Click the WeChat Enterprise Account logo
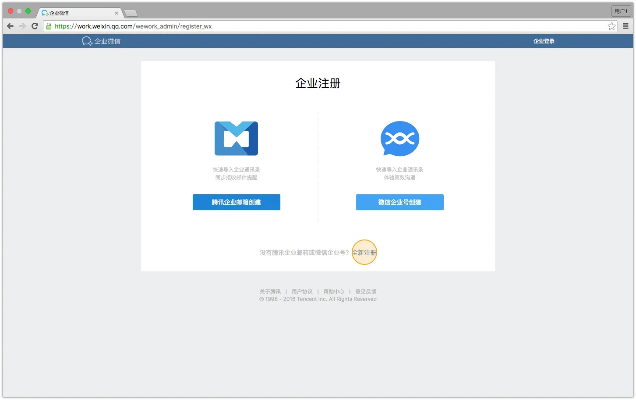The height and width of the screenshot is (400, 636). 400,138
